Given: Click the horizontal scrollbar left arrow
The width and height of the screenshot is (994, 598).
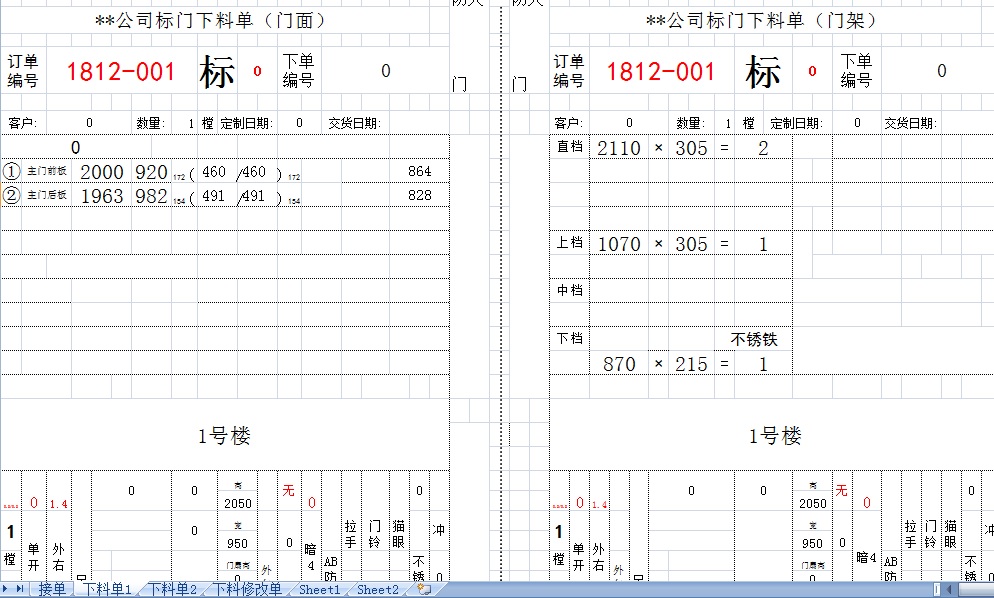Looking at the screenshot, I should [x=947, y=590].
